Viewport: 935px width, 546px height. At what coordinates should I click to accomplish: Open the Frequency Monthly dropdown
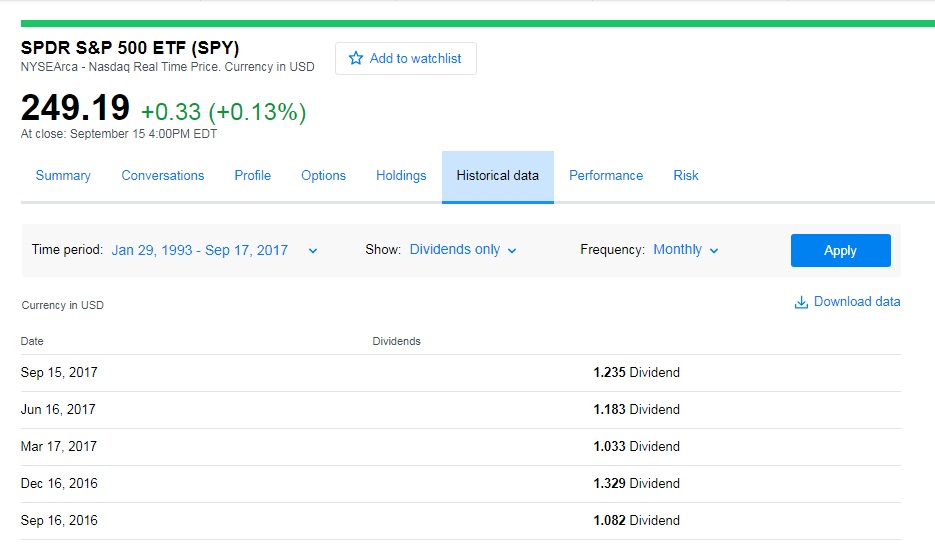pos(686,250)
